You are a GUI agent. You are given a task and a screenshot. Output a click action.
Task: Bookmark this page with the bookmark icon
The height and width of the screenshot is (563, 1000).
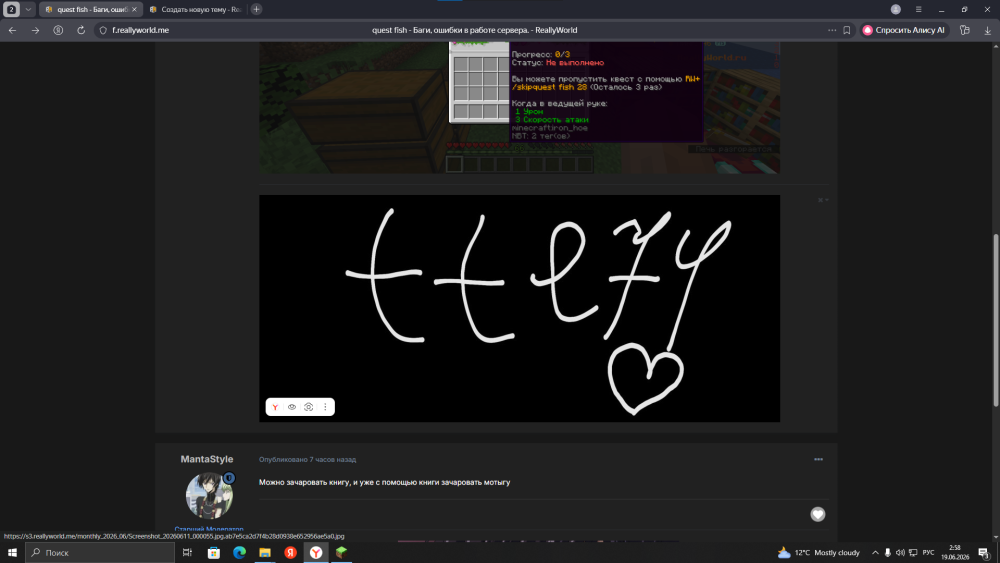pos(847,30)
